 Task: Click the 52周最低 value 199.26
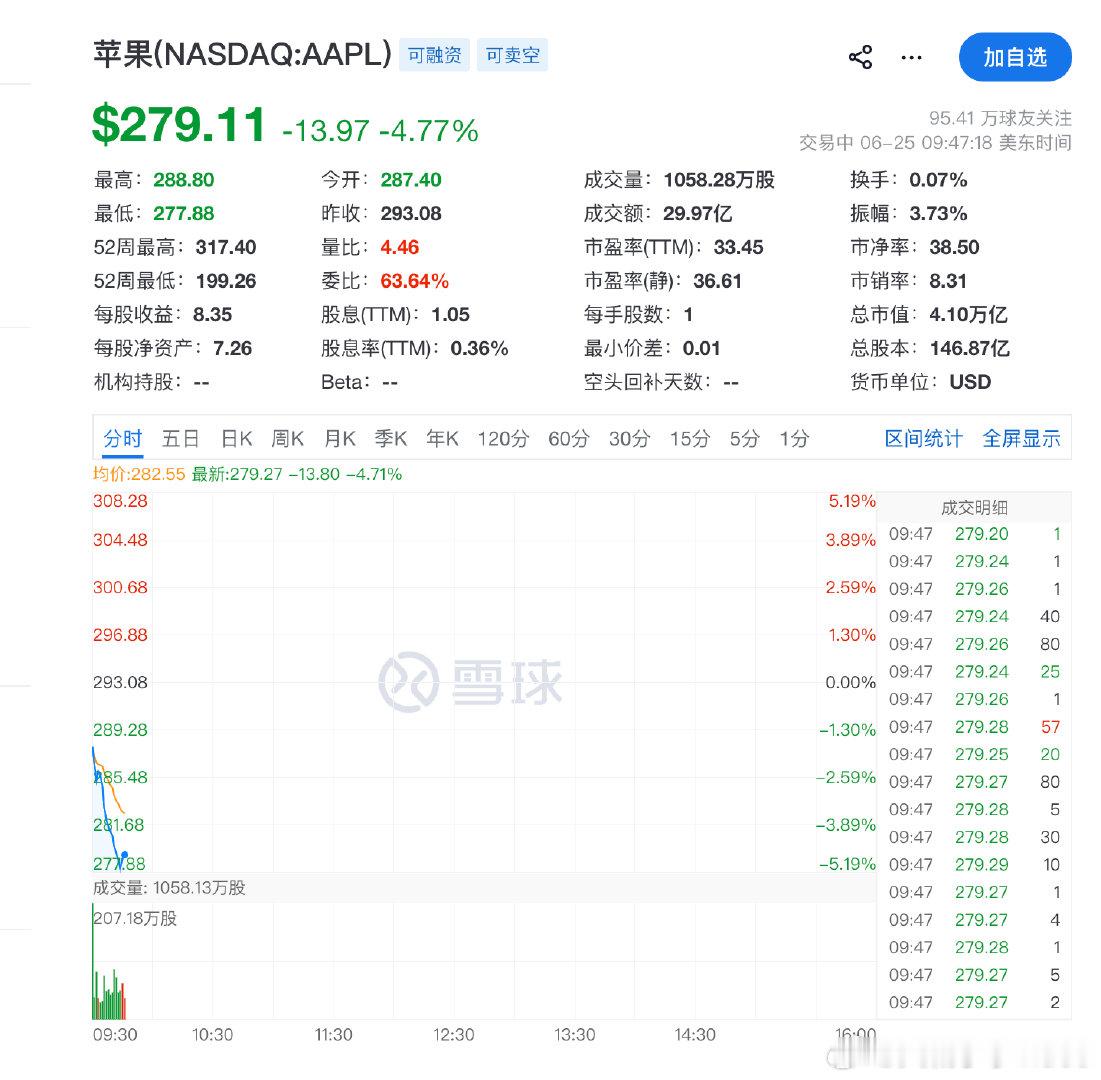pyautogui.click(x=225, y=281)
